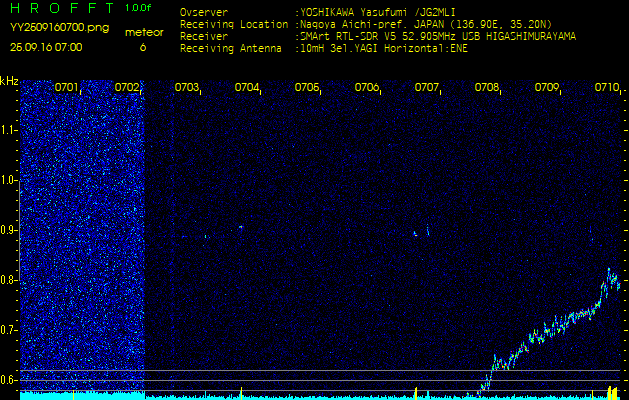The image size is (629, 400).
Task: Click the Ovserver label
Action: pyautogui.click(x=204, y=12)
